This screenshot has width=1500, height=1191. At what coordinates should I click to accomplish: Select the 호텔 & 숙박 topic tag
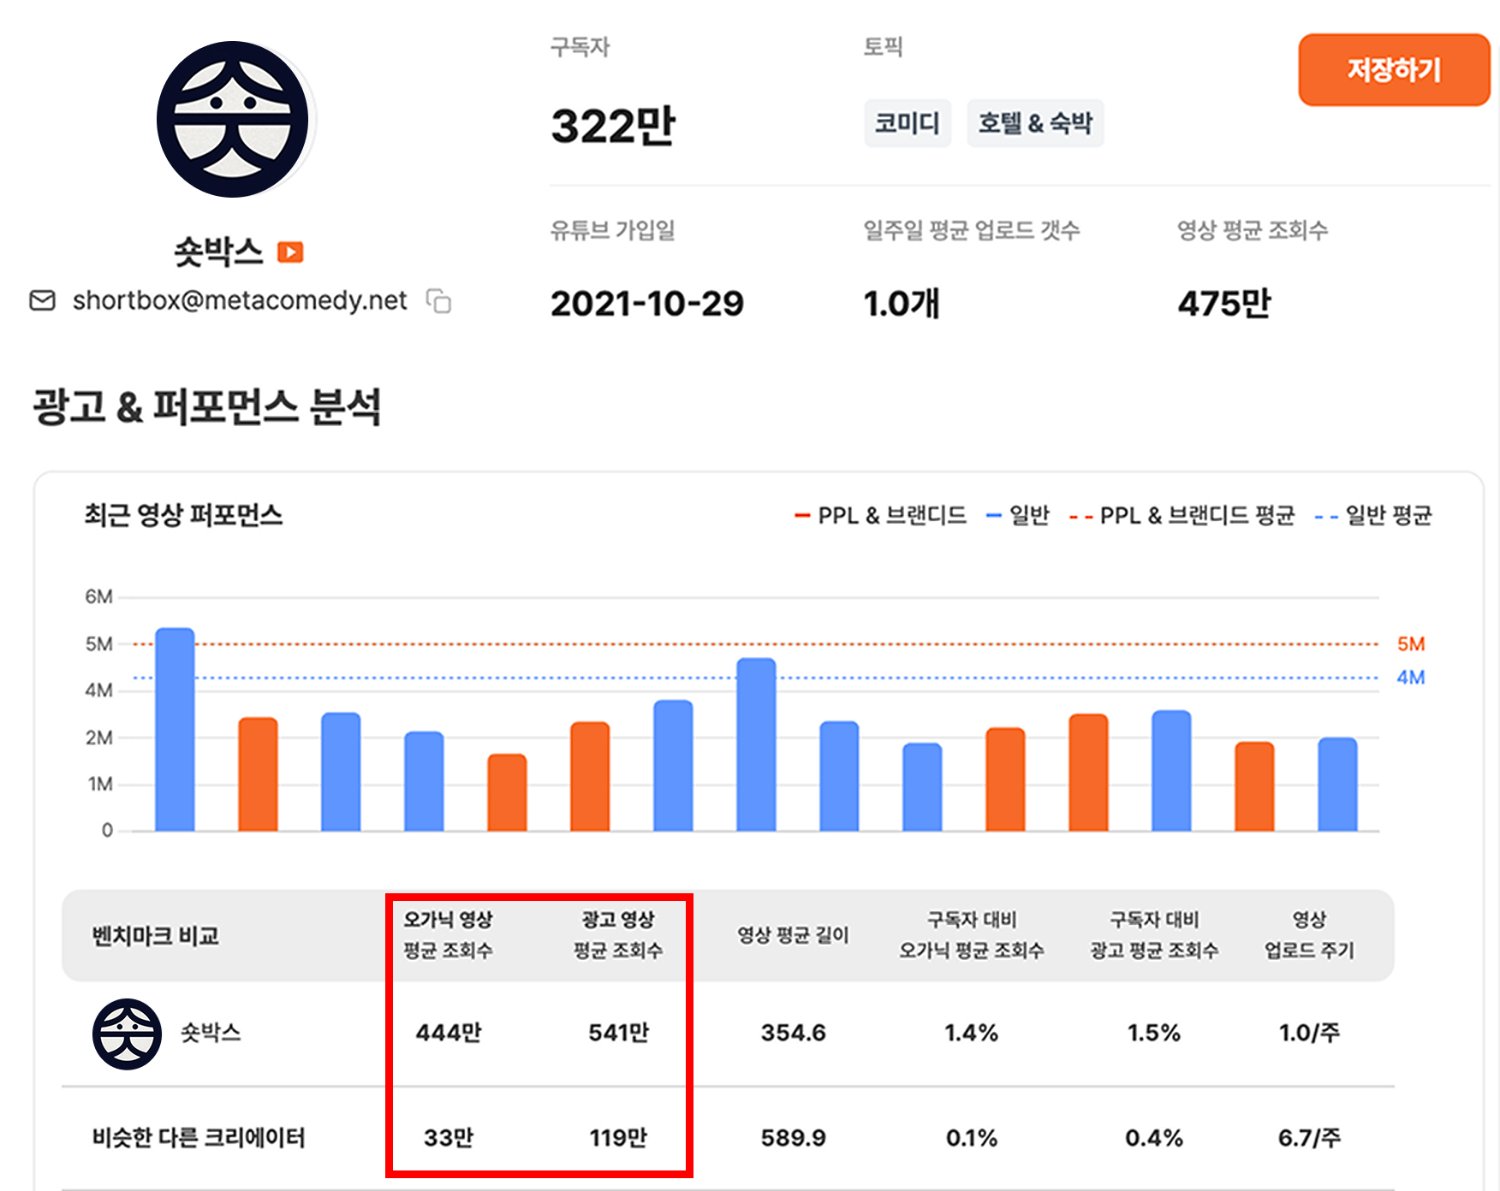1035,123
